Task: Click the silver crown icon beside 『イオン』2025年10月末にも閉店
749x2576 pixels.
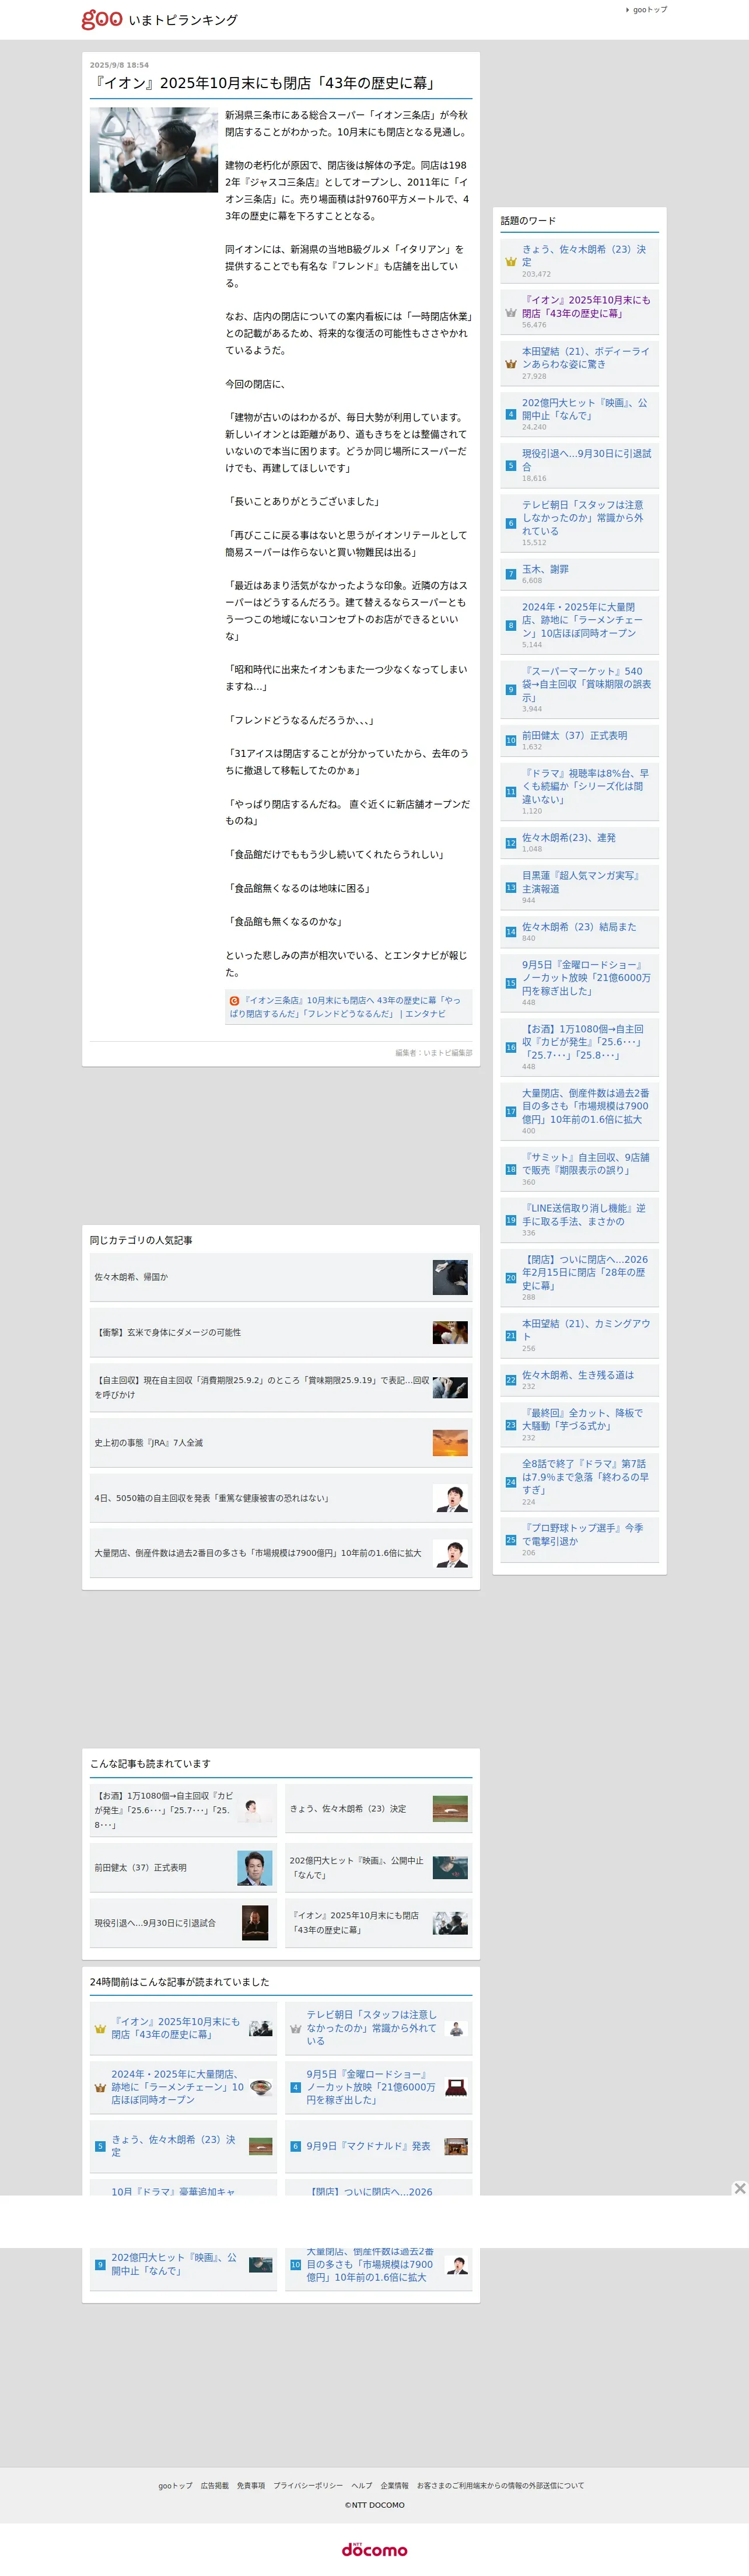Action: [x=511, y=313]
